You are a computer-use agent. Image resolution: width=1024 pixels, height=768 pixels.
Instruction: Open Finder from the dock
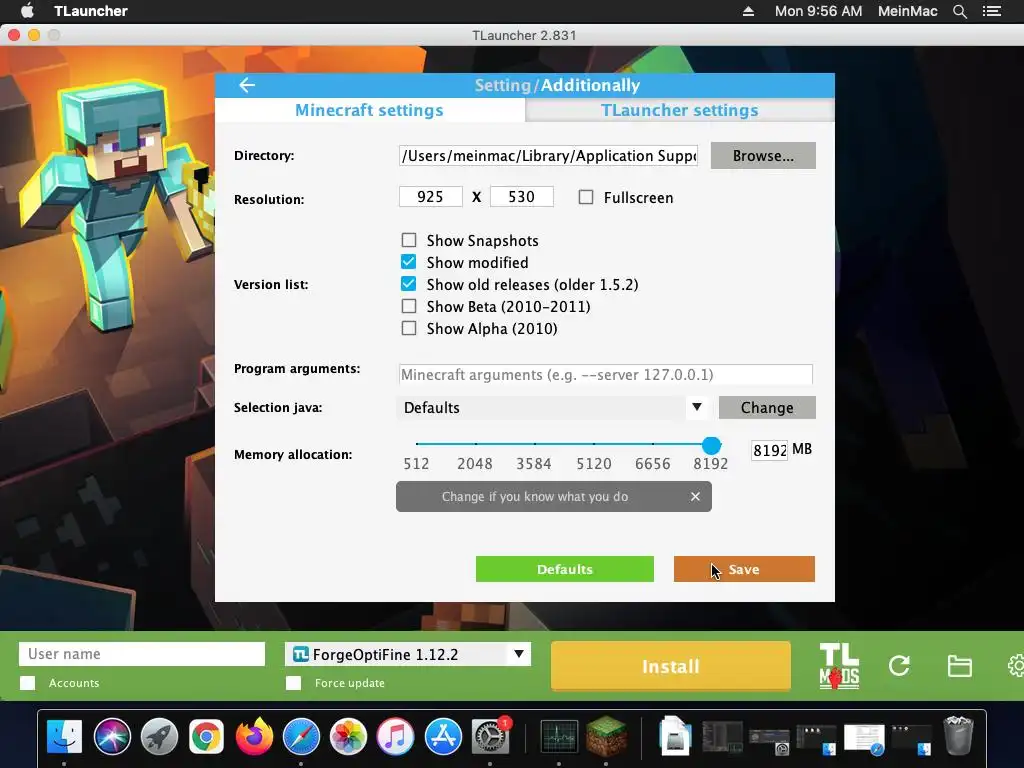[65, 737]
